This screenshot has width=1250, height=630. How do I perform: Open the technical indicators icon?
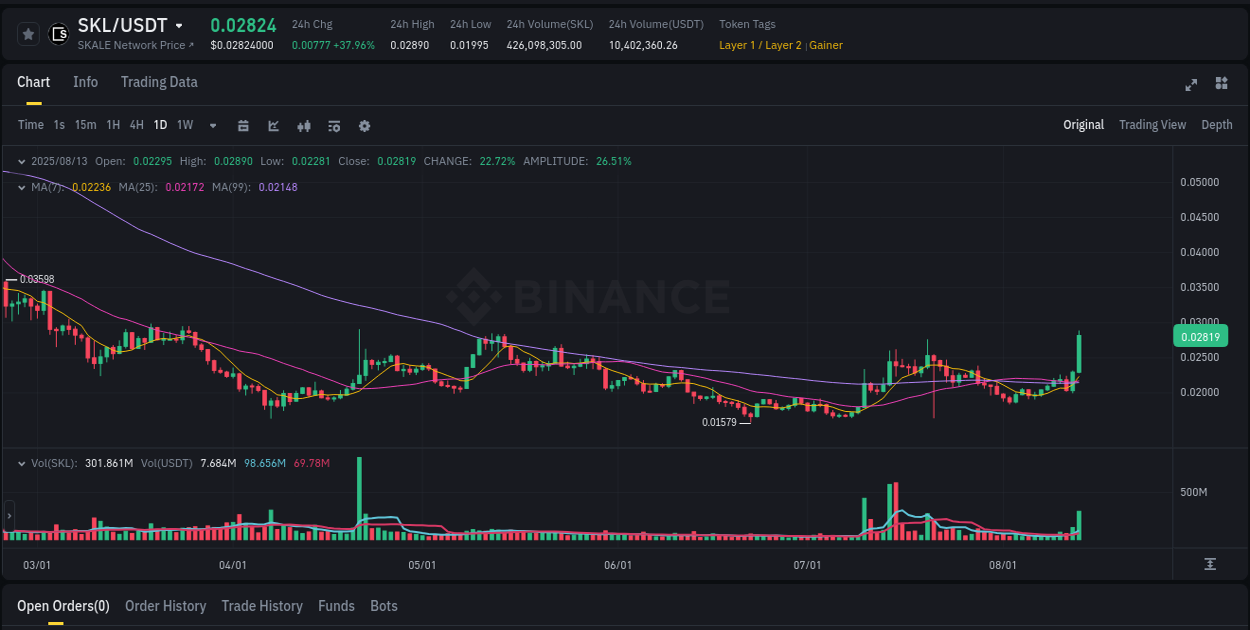click(x=304, y=126)
